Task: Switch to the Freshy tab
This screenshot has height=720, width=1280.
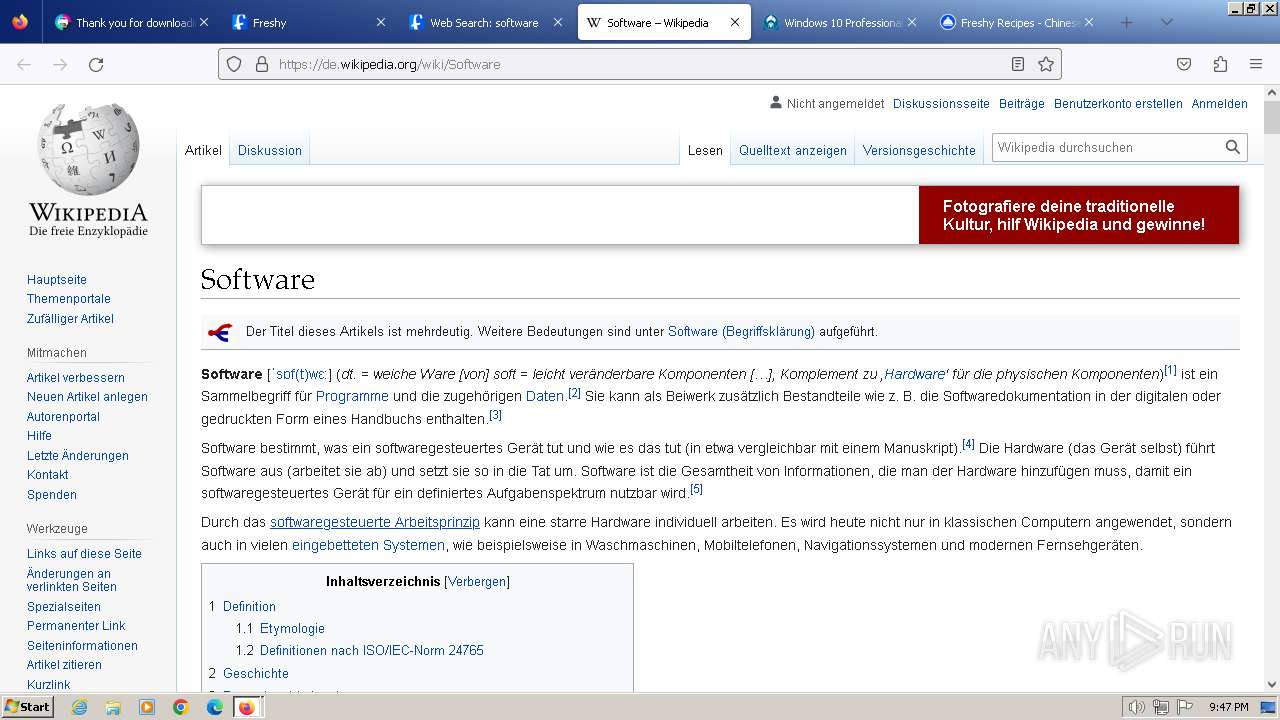Action: 308,22
